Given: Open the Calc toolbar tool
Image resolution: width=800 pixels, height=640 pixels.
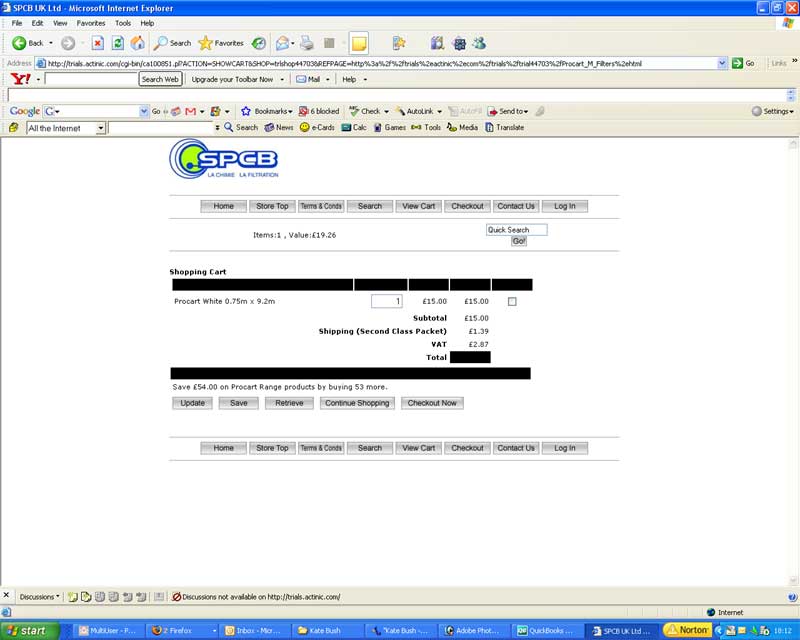Looking at the screenshot, I should [x=346, y=128].
